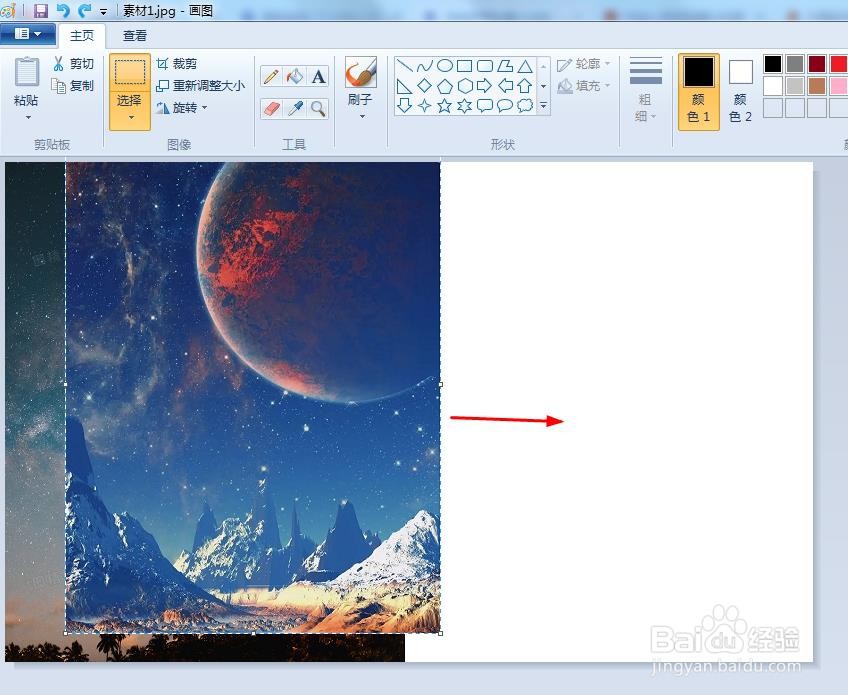This screenshot has width=848, height=695.
Task: Select 颜色 2 background color box
Action: click(740, 91)
